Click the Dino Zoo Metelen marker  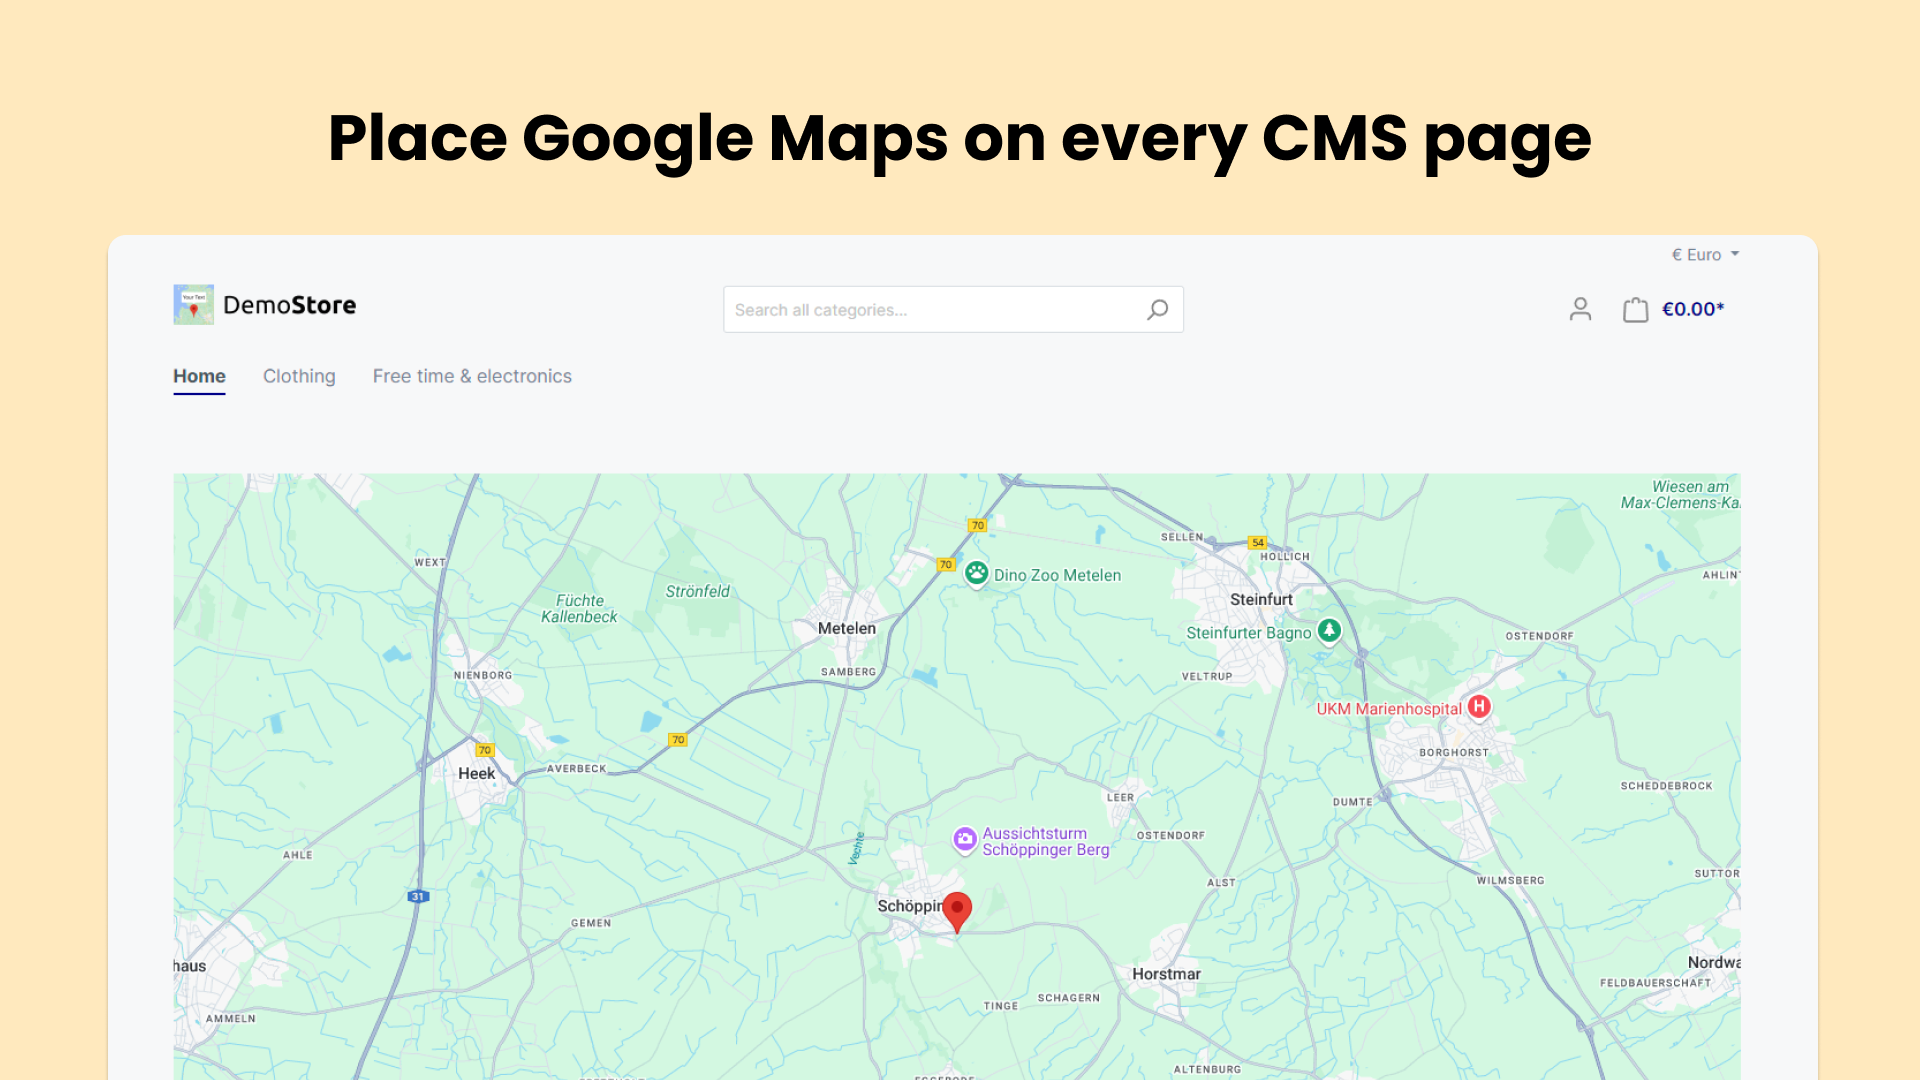[x=977, y=574]
